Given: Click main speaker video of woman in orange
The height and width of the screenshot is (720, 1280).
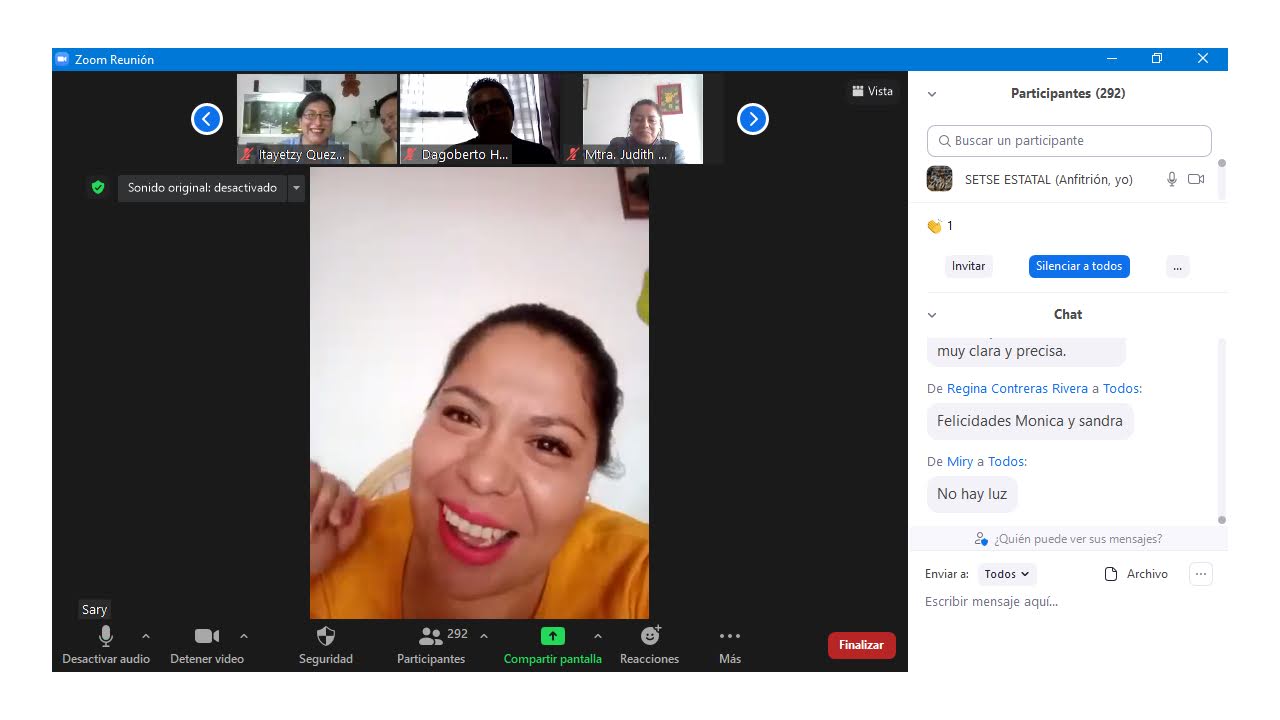Looking at the screenshot, I should click(479, 393).
